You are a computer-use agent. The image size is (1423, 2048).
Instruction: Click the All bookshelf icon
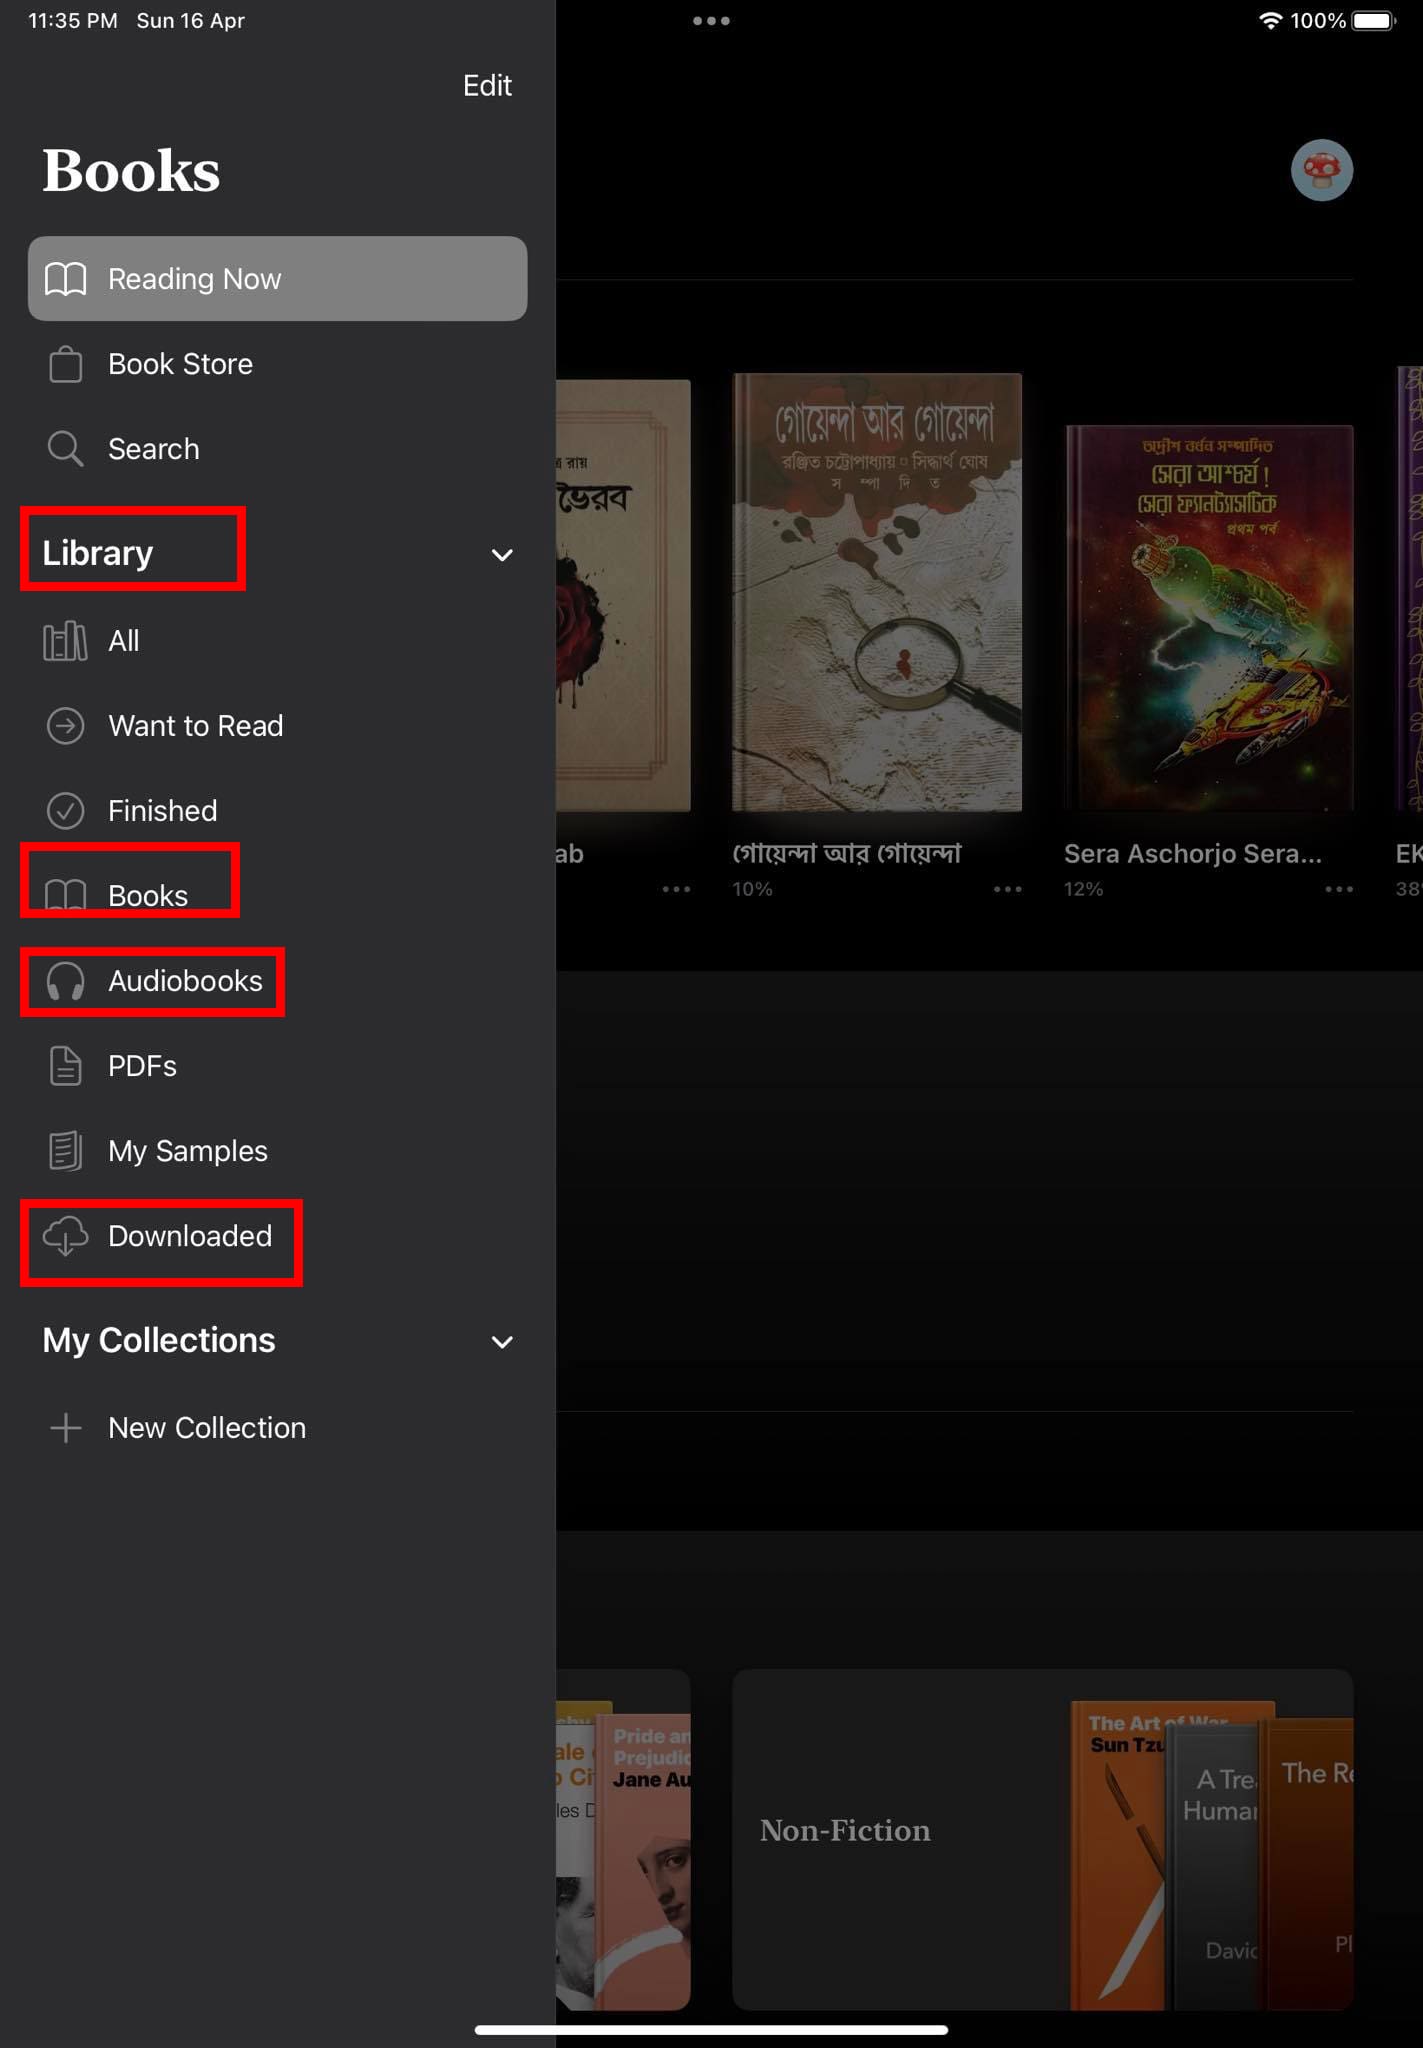coord(66,641)
